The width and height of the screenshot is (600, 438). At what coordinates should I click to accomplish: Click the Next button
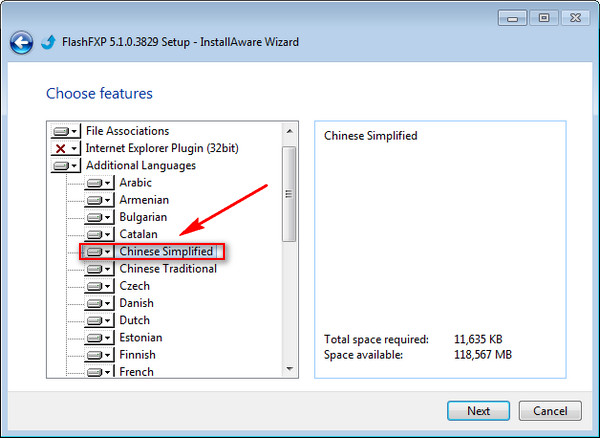coord(478,411)
